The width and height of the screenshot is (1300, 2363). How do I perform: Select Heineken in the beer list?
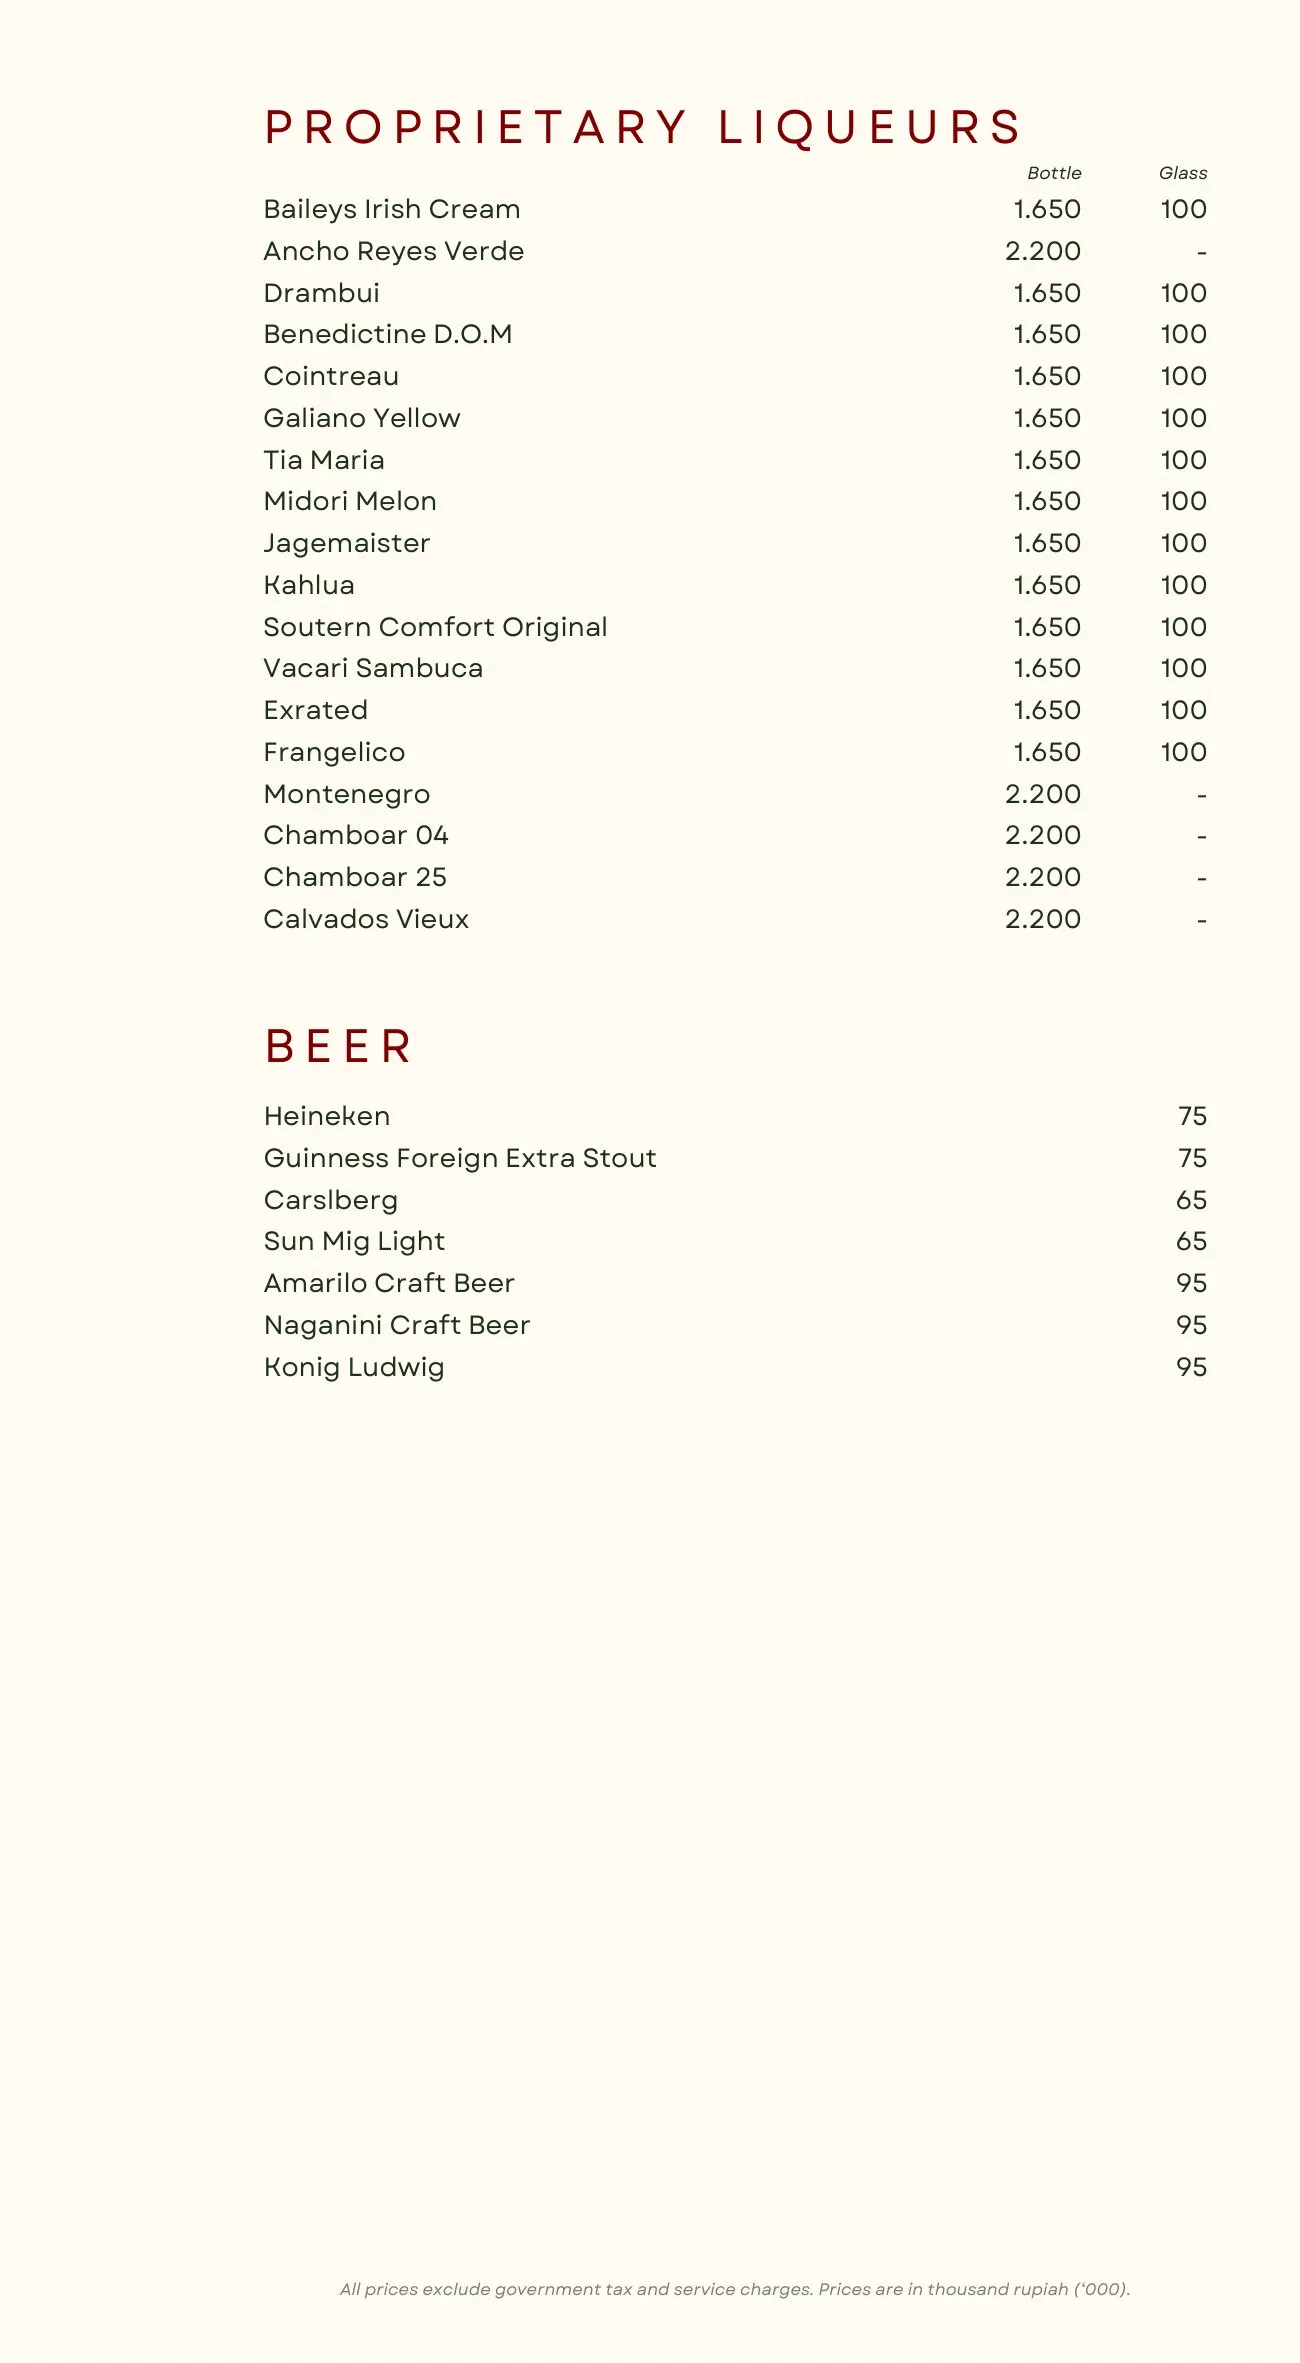click(327, 1116)
